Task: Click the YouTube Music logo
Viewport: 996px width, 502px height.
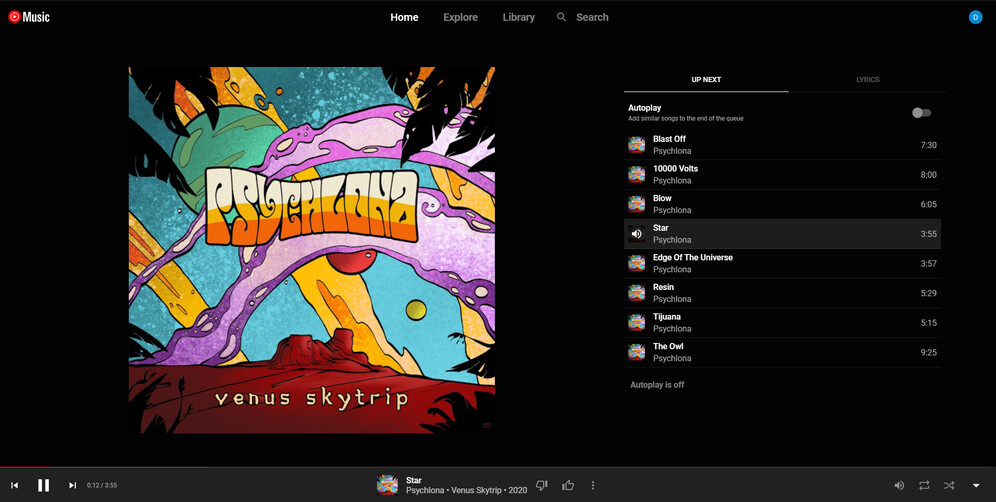Action: click(x=29, y=17)
